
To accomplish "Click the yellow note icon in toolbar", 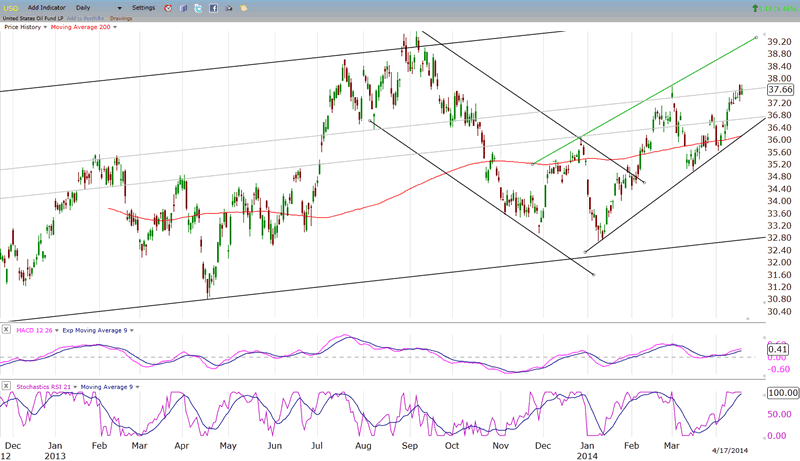I will click(244, 8).
